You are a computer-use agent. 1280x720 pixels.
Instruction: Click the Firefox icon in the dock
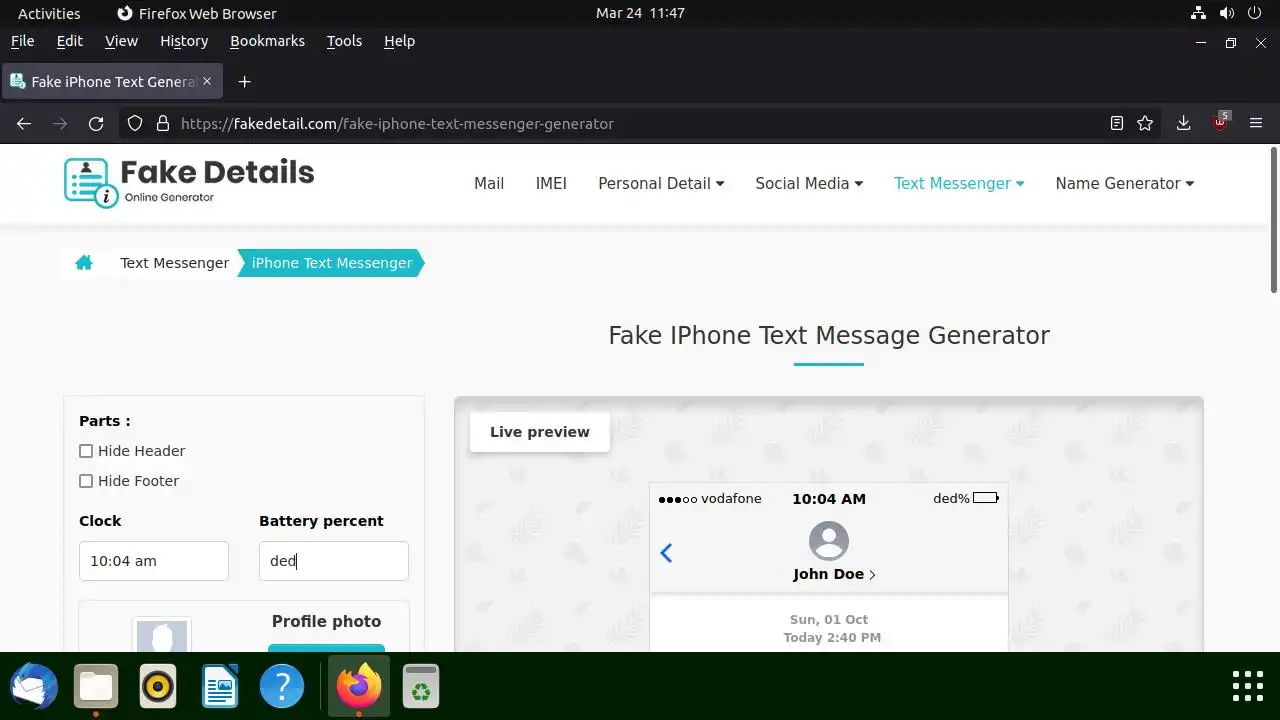coord(359,687)
